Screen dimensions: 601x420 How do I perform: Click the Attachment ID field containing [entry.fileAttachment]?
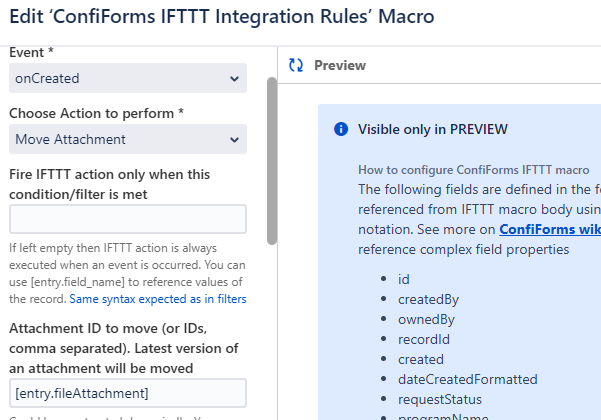128,393
